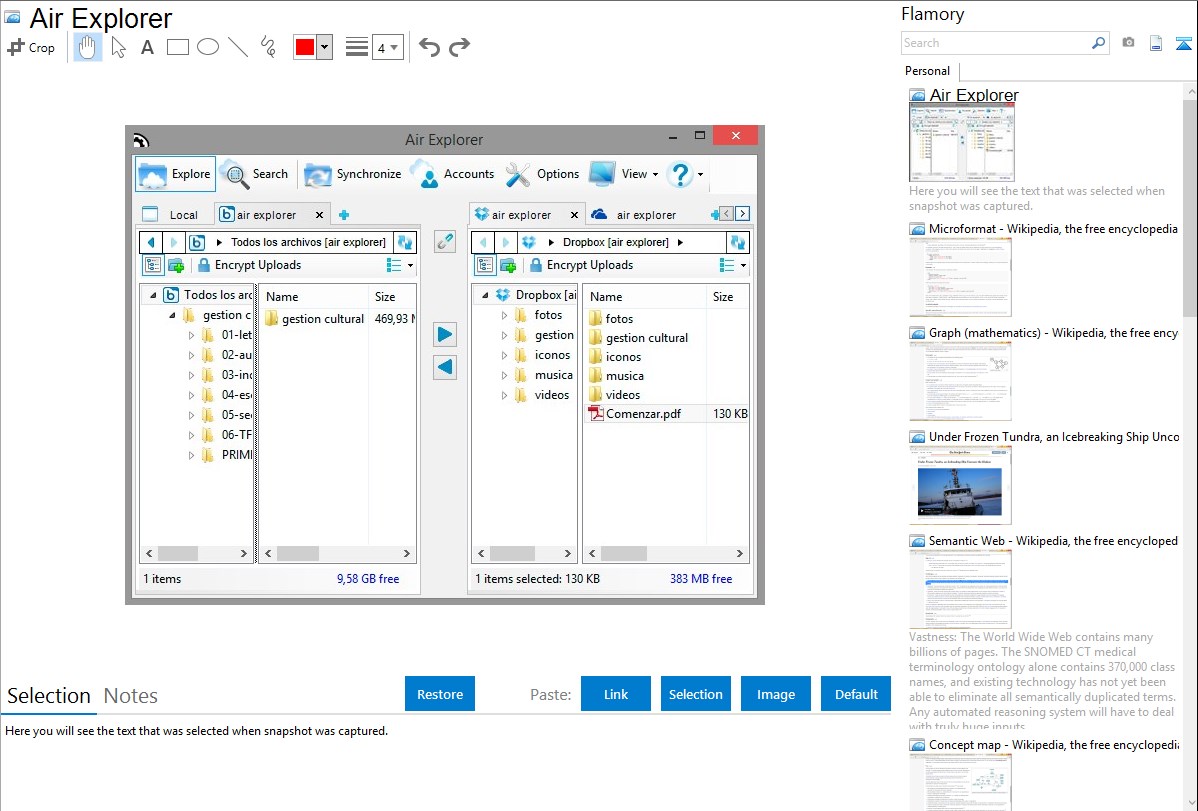Choose the arrow pointer tool

(118, 47)
